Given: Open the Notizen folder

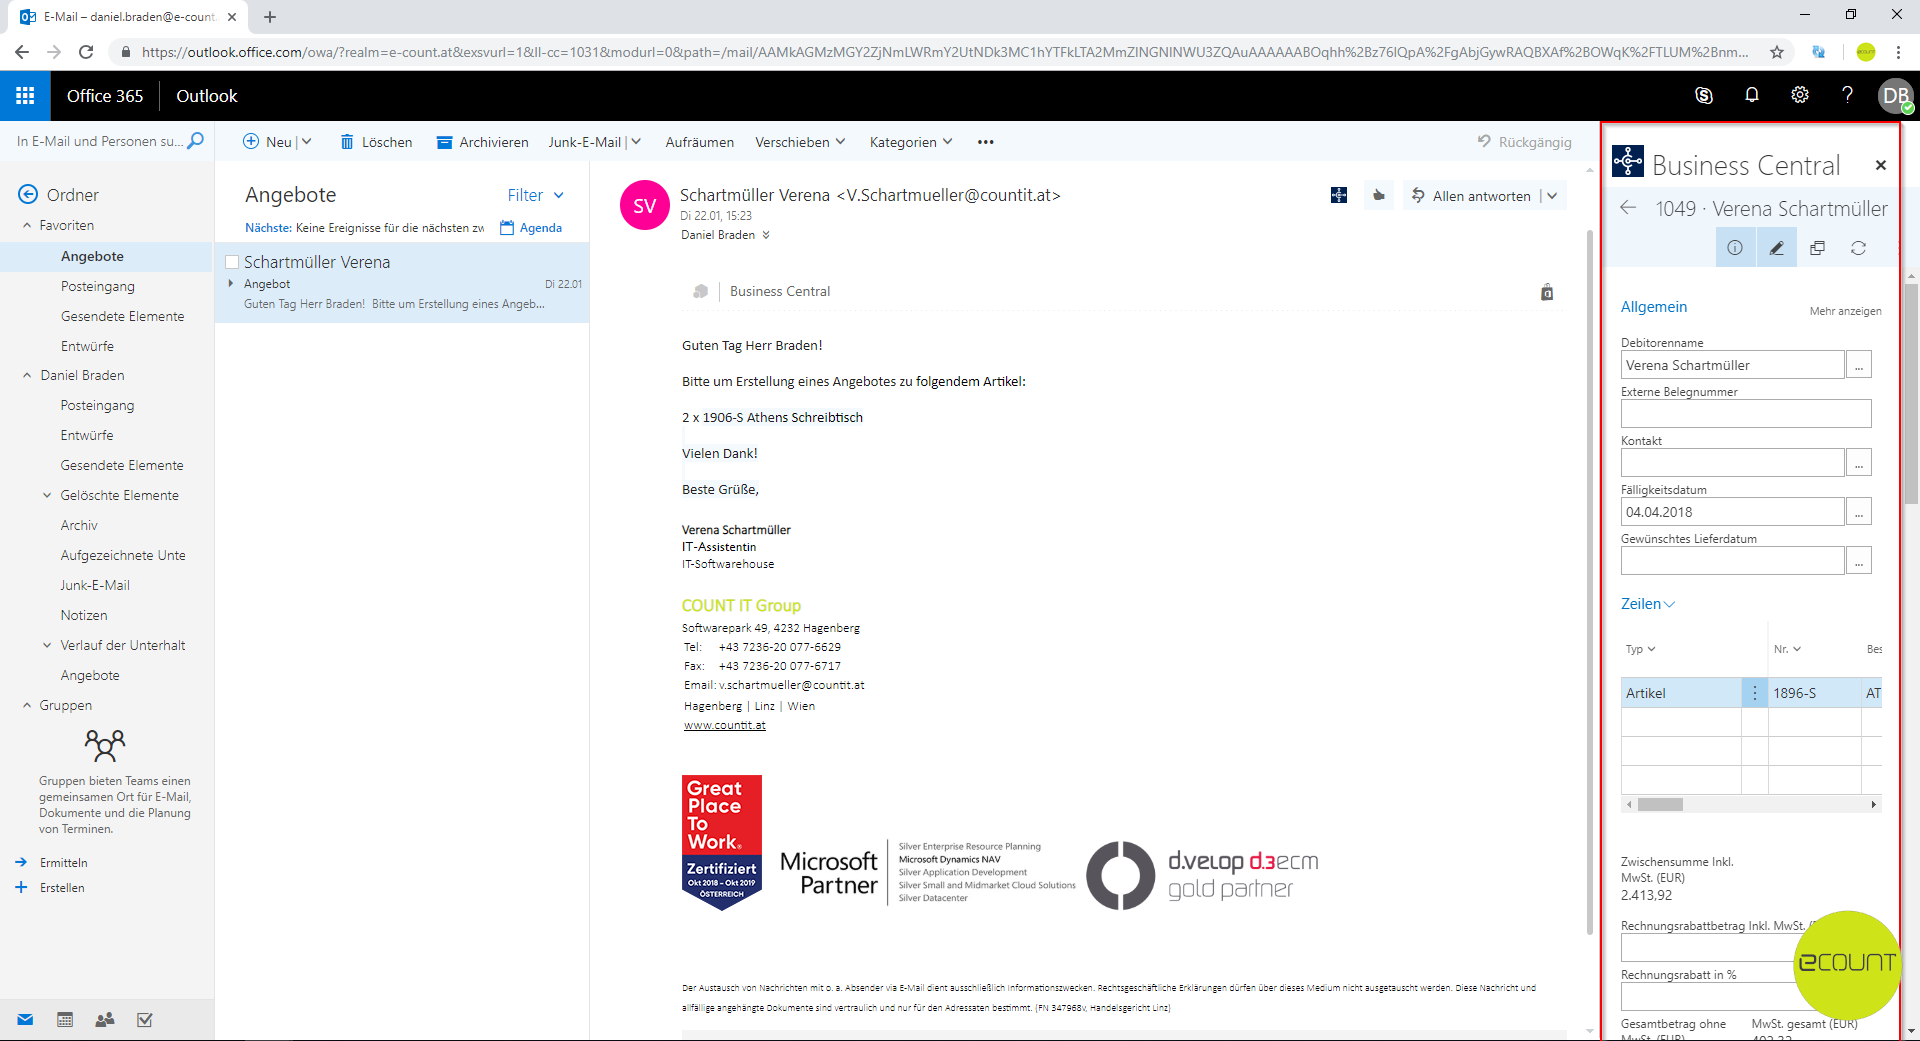Looking at the screenshot, I should [x=84, y=615].
